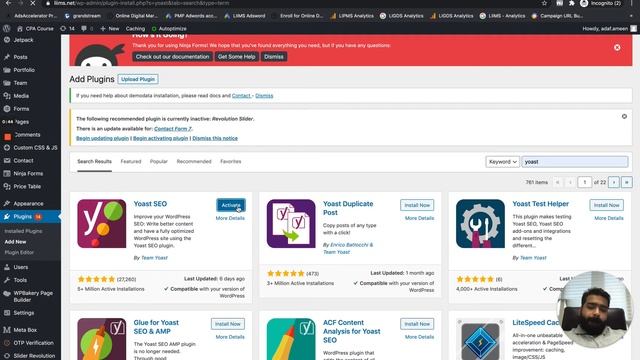
Task: Click the WordPress logo in admin bar
Action: 7,29
